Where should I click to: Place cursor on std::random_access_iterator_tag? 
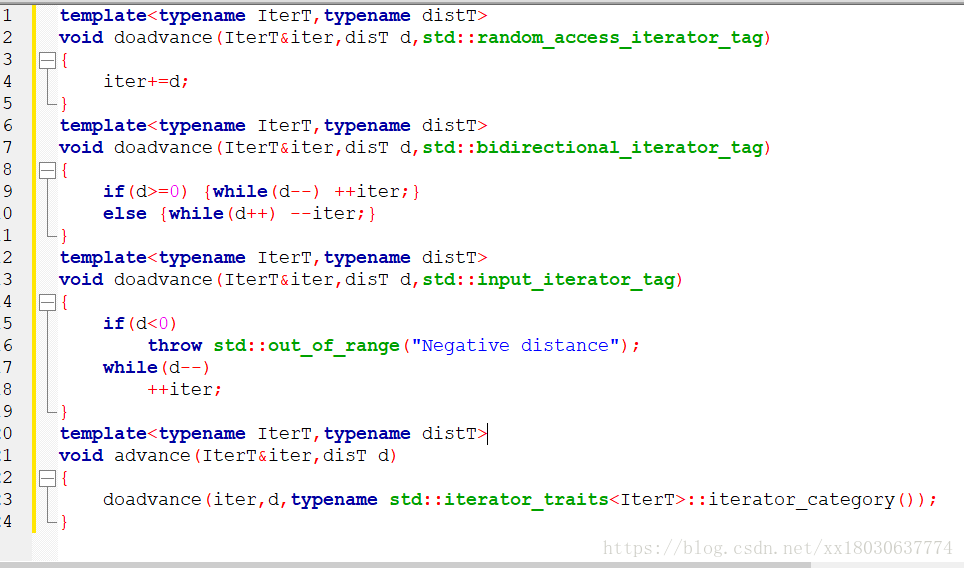(593, 38)
